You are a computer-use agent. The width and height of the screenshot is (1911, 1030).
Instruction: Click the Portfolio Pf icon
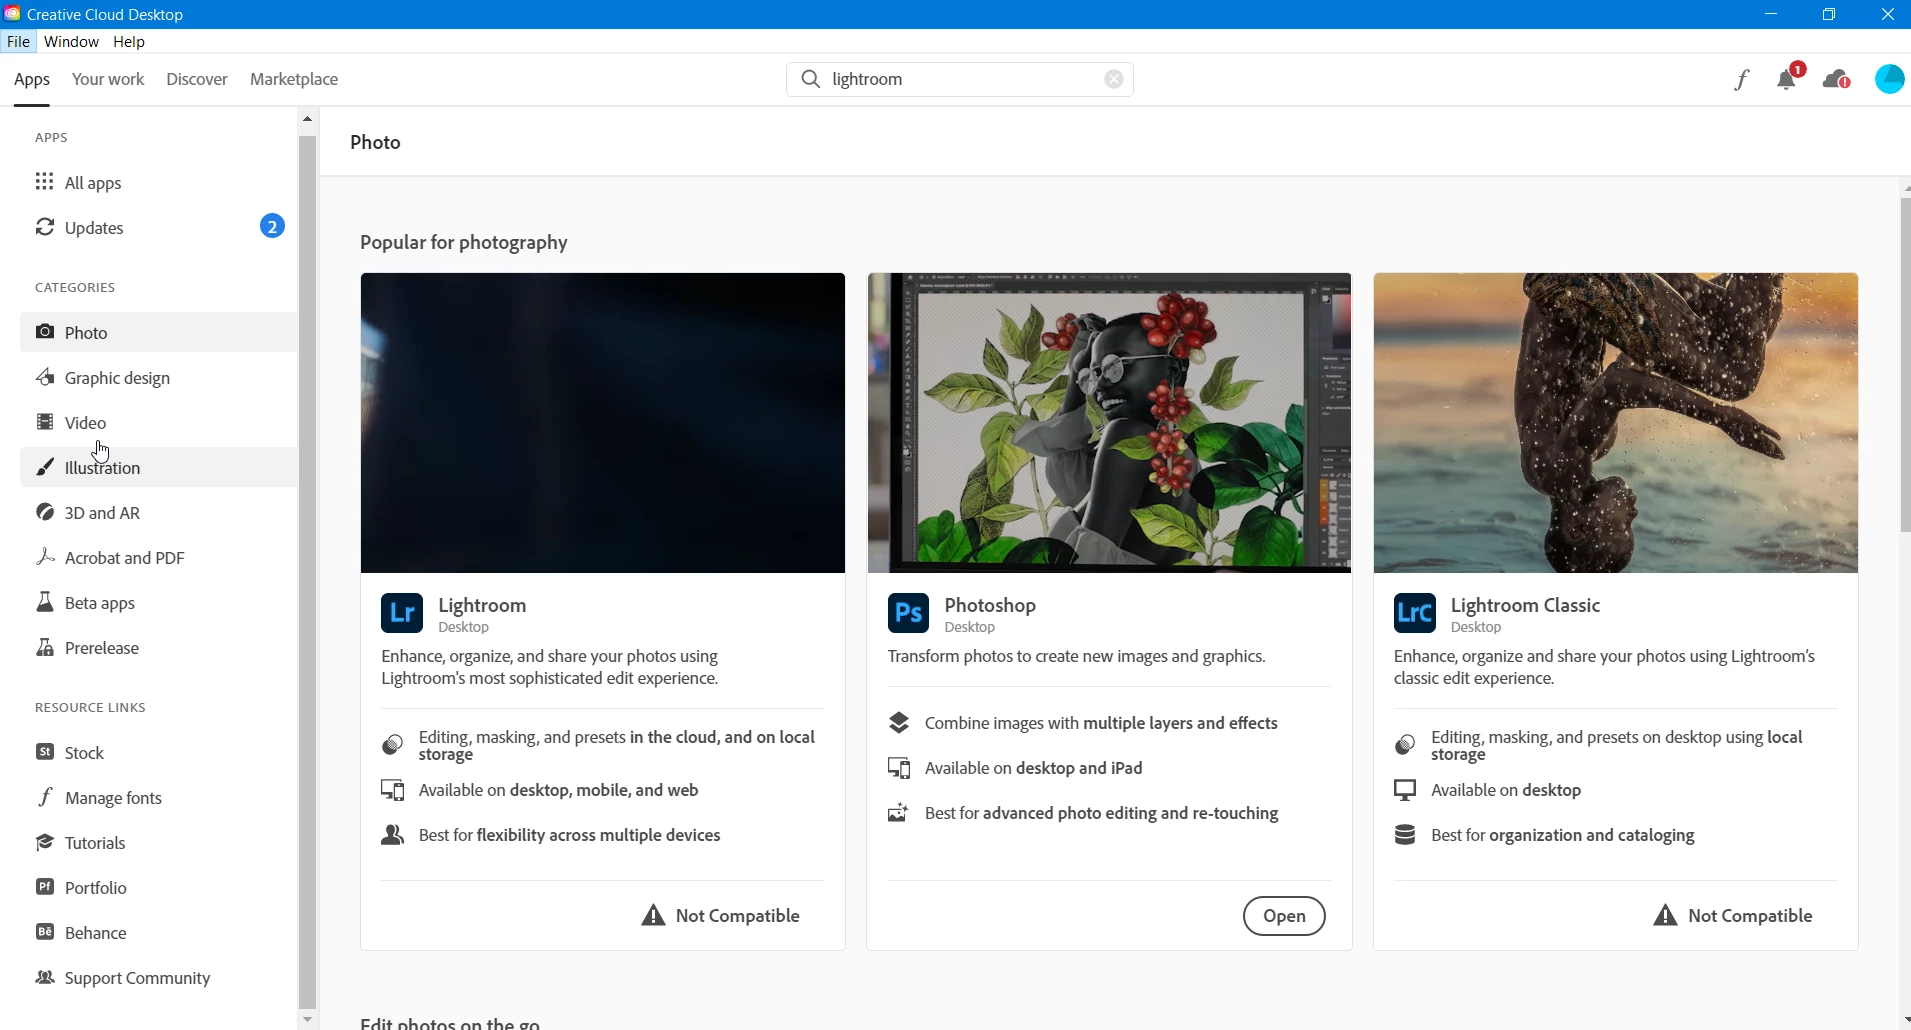45,887
